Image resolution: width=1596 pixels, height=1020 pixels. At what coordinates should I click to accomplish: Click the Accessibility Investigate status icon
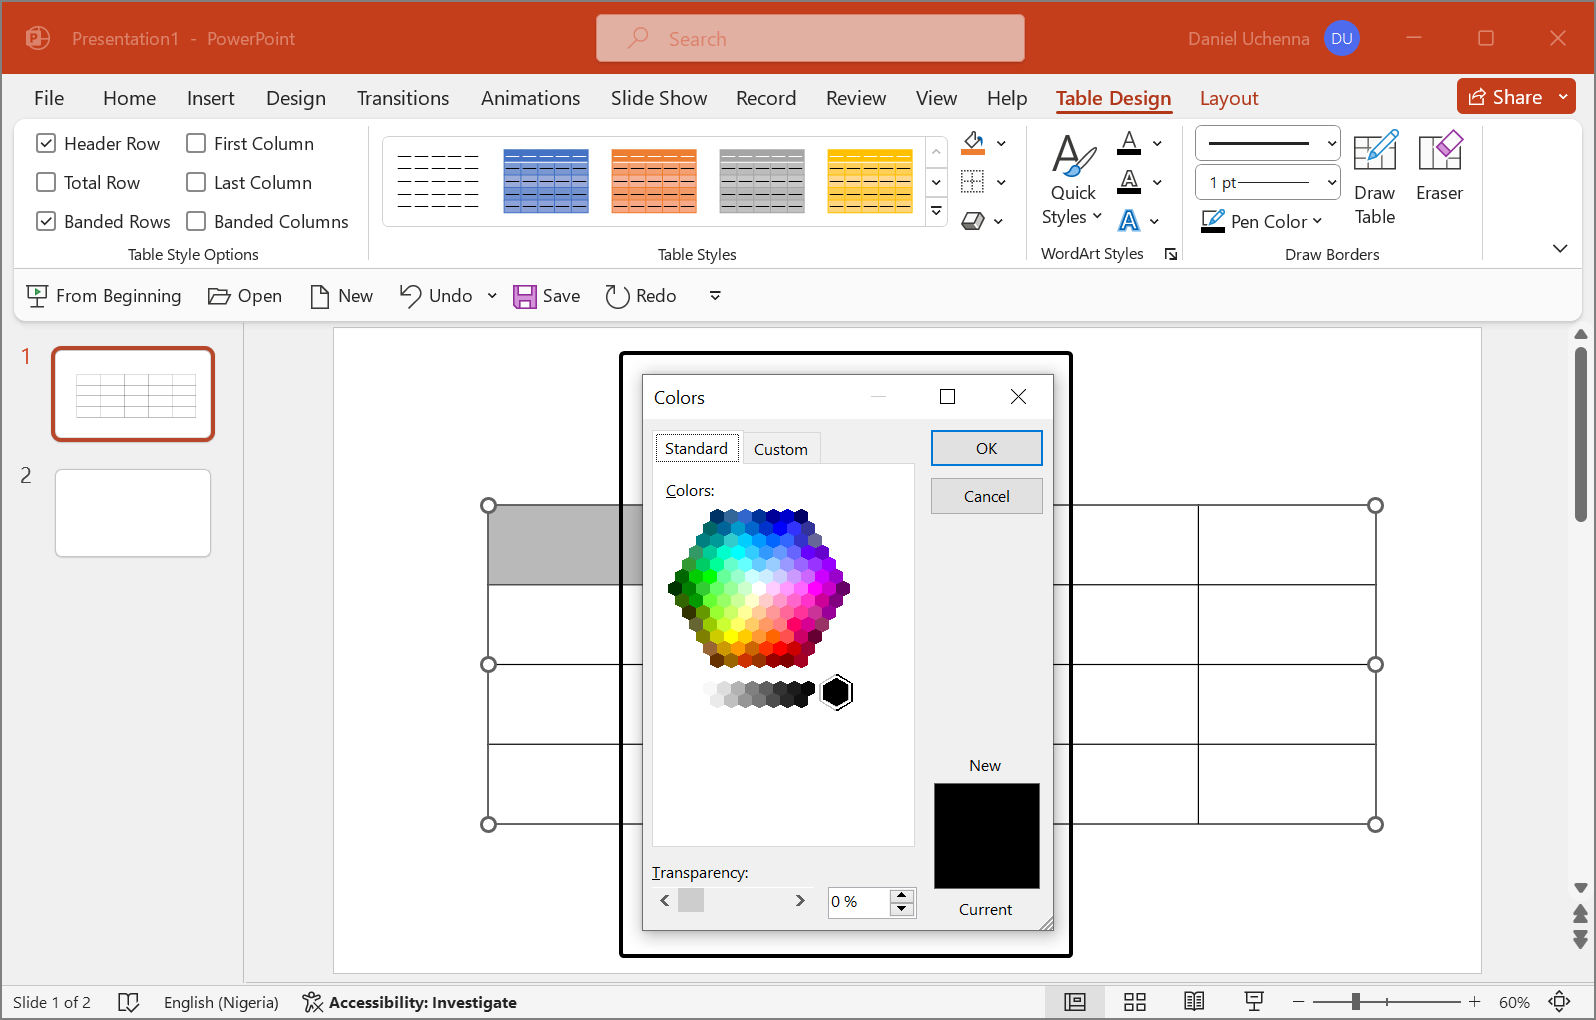[x=313, y=1002]
